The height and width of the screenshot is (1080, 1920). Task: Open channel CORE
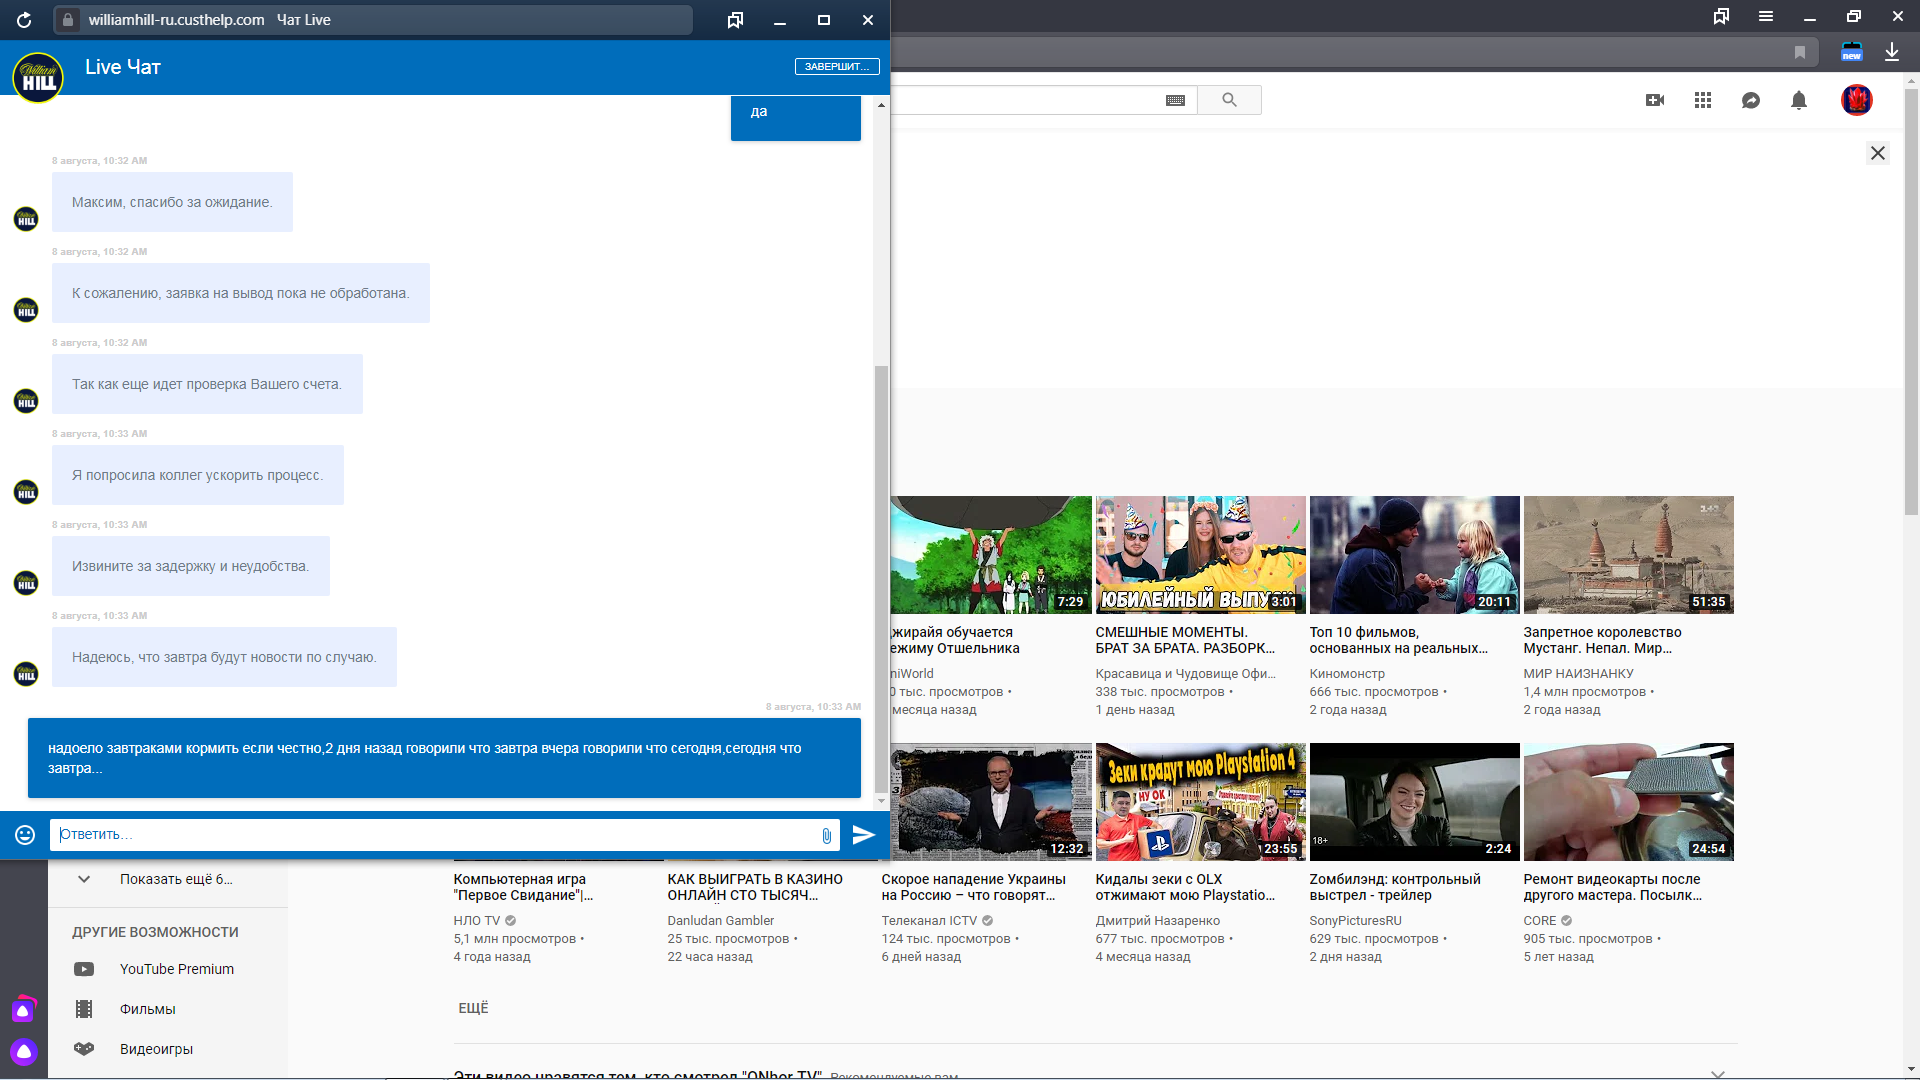[x=1539, y=921]
